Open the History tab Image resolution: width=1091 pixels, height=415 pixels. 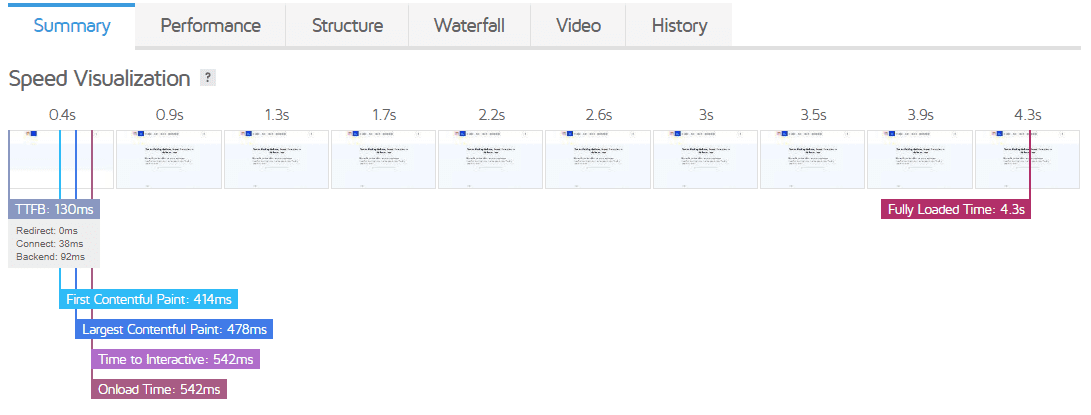[679, 26]
